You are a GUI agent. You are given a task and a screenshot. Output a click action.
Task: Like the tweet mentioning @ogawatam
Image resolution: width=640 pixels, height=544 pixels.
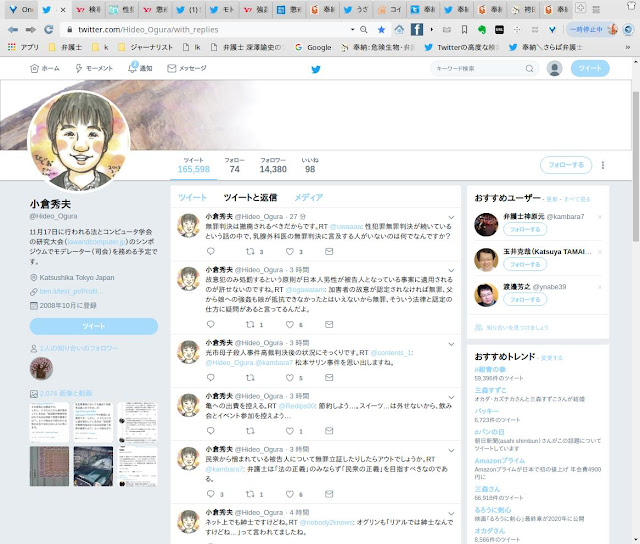(x=289, y=324)
